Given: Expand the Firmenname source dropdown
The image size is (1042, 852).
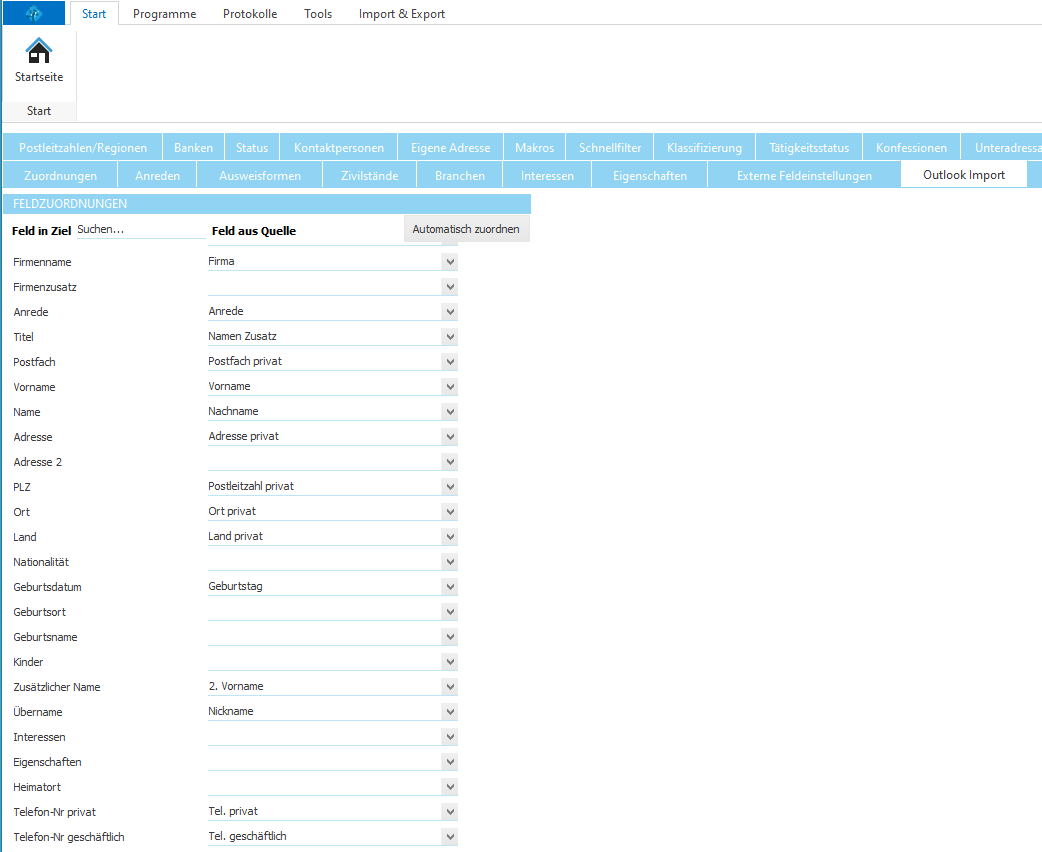Looking at the screenshot, I should [450, 262].
